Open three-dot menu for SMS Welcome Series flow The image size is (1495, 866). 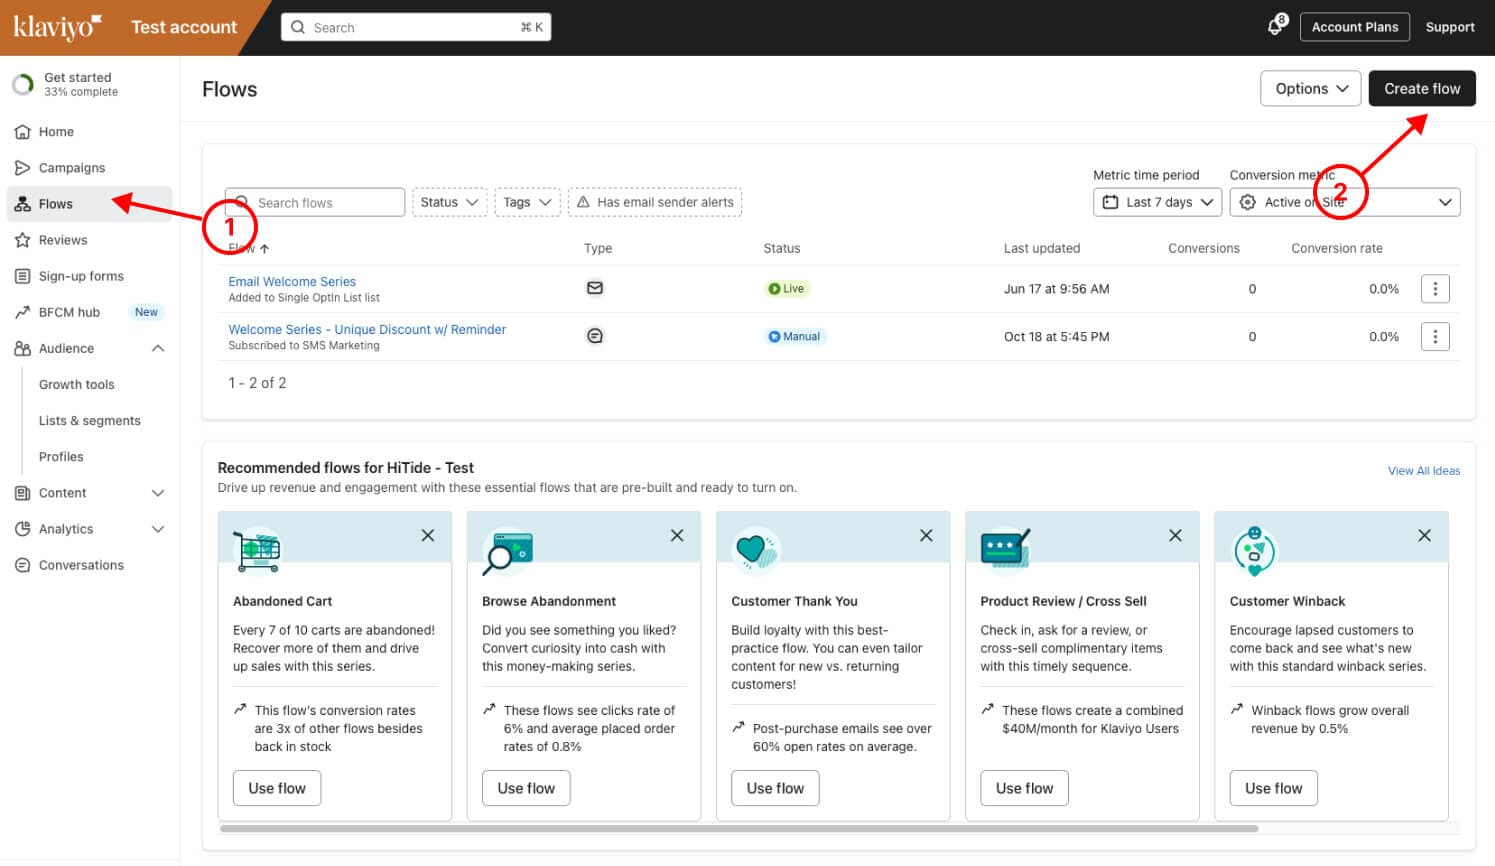1435,337
